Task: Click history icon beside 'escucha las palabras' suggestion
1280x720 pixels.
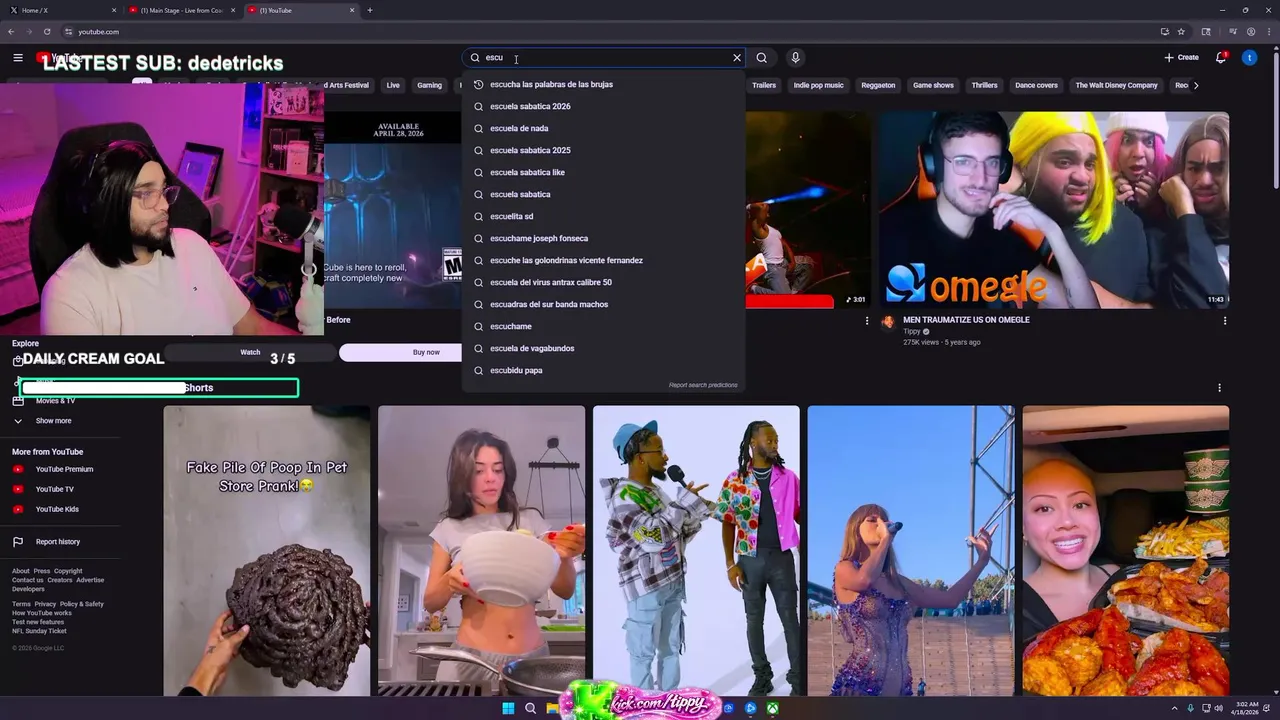Action: pyautogui.click(x=478, y=84)
